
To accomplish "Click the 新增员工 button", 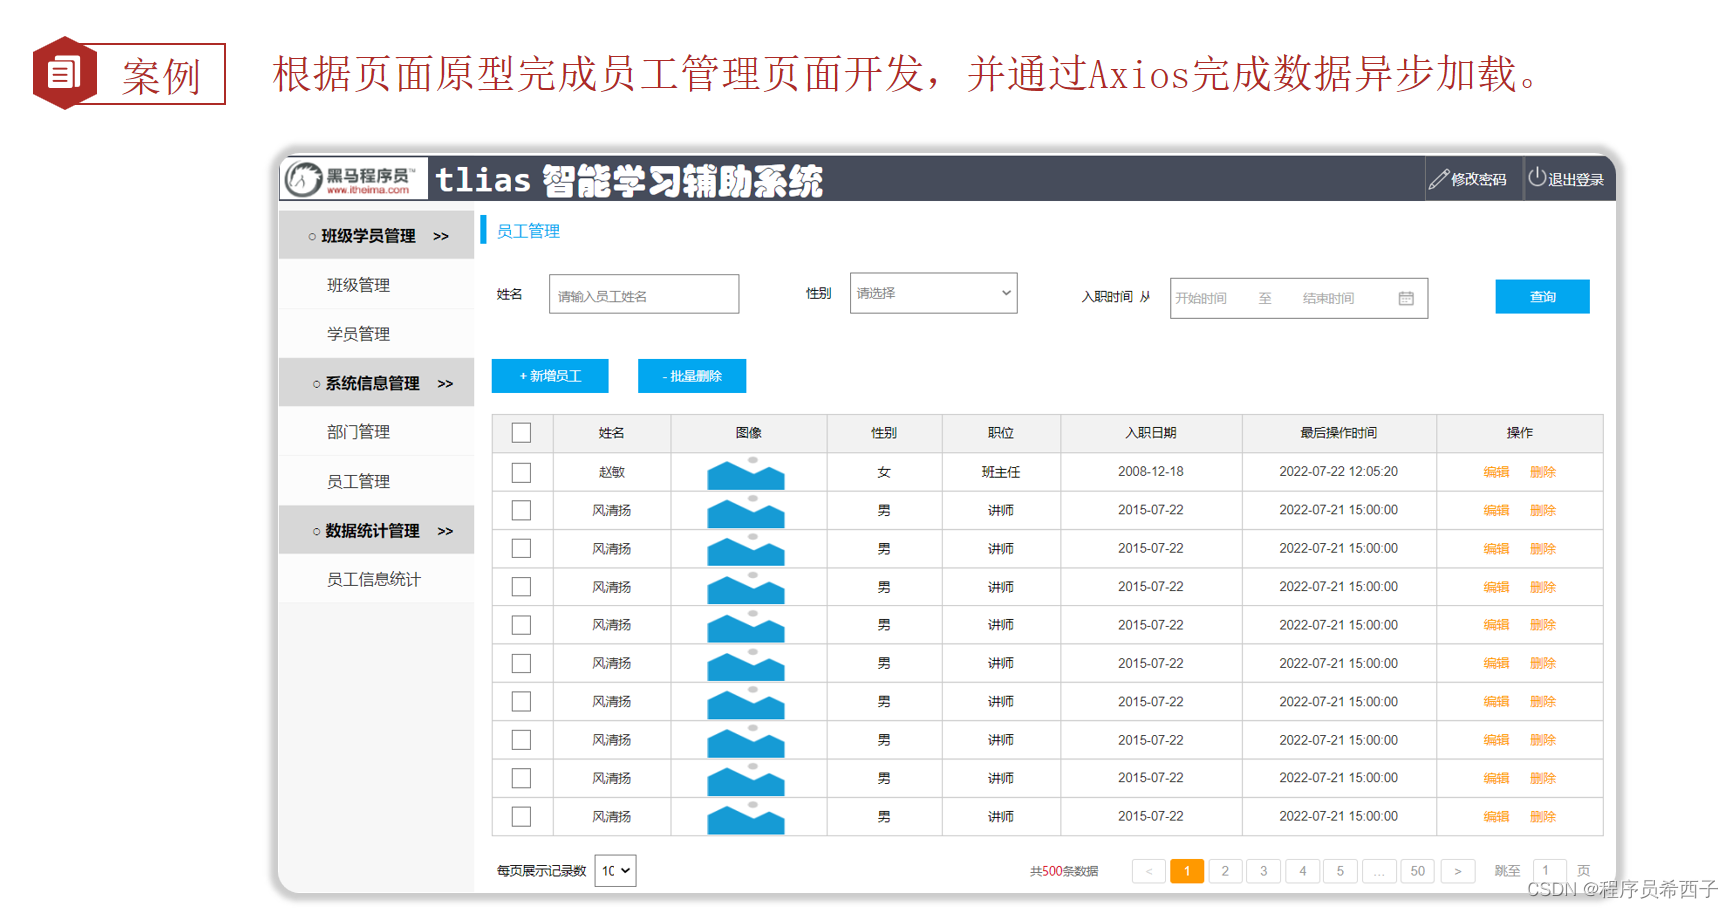I will [550, 376].
